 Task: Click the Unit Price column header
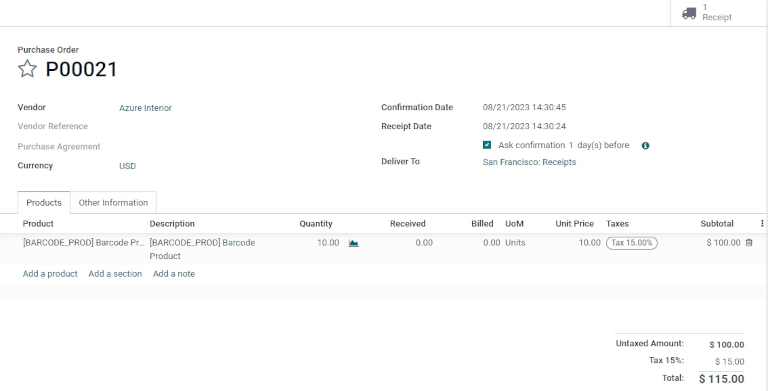pos(575,224)
